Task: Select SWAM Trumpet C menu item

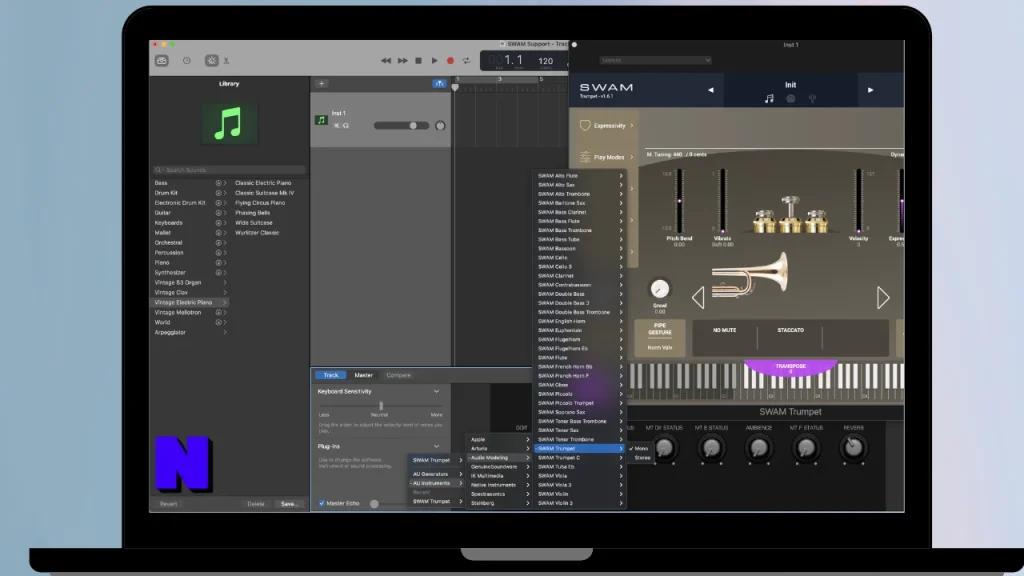Action: 579,458
